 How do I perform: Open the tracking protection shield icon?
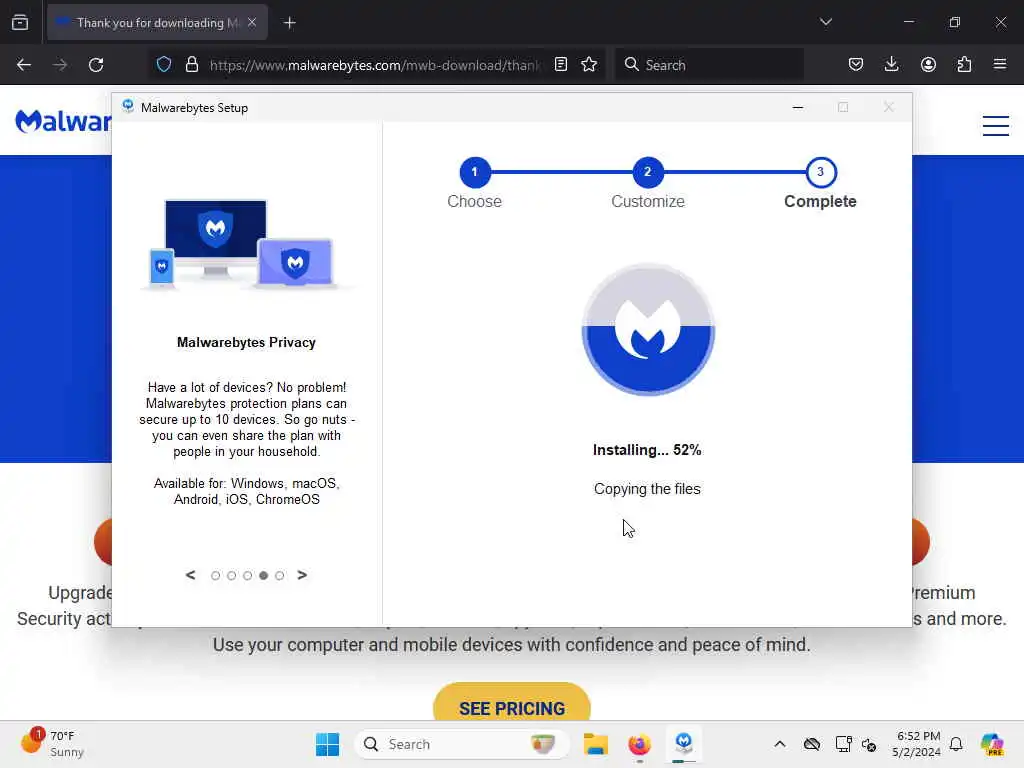164,64
